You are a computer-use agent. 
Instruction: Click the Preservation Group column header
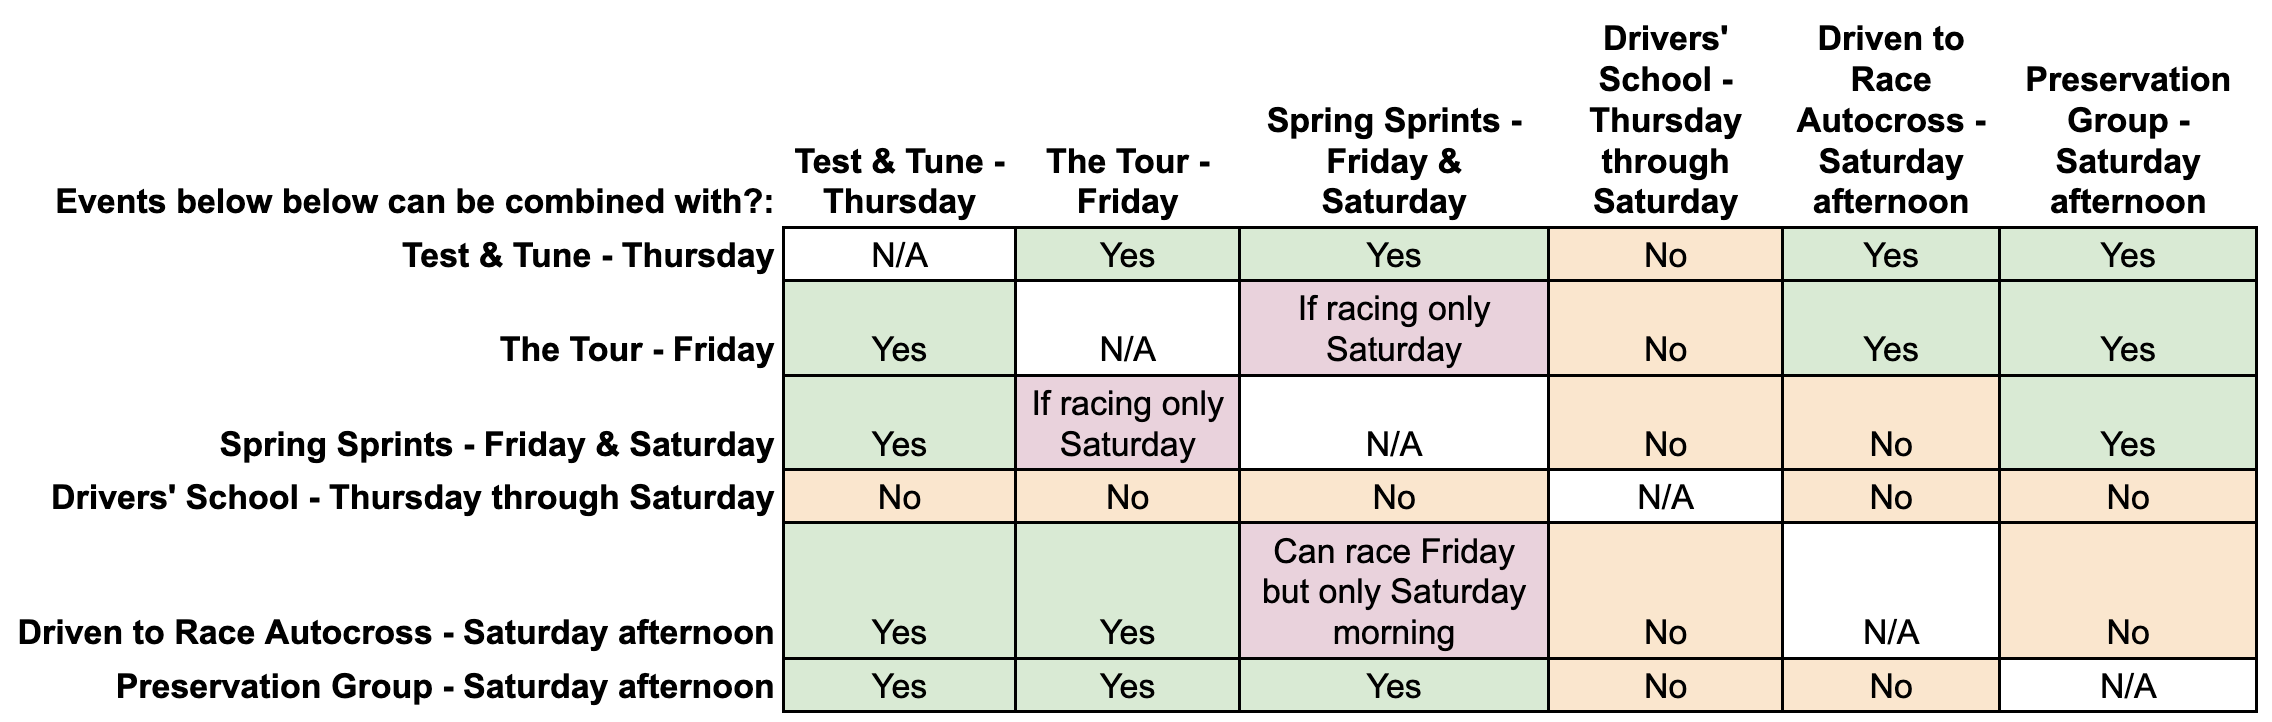point(2127,140)
